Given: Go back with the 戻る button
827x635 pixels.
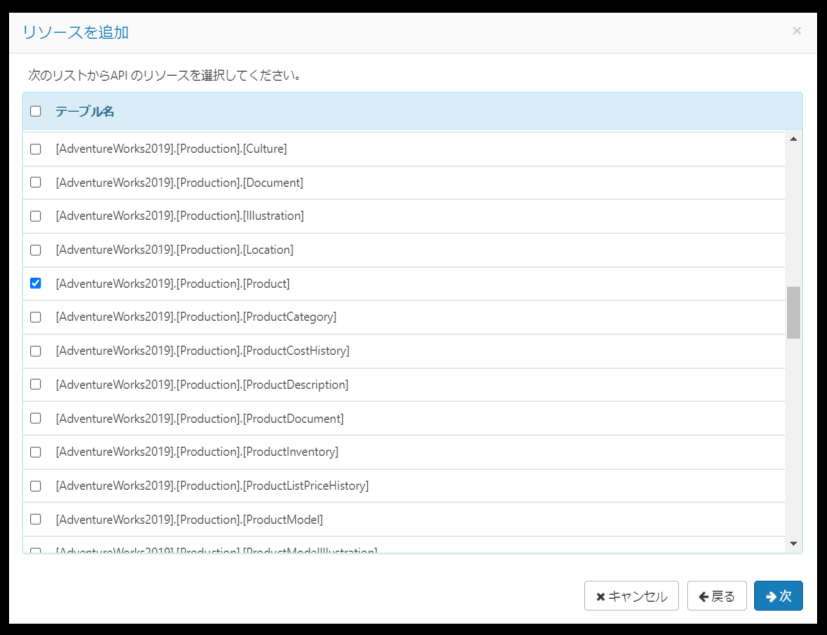Looking at the screenshot, I should (x=717, y=596).
